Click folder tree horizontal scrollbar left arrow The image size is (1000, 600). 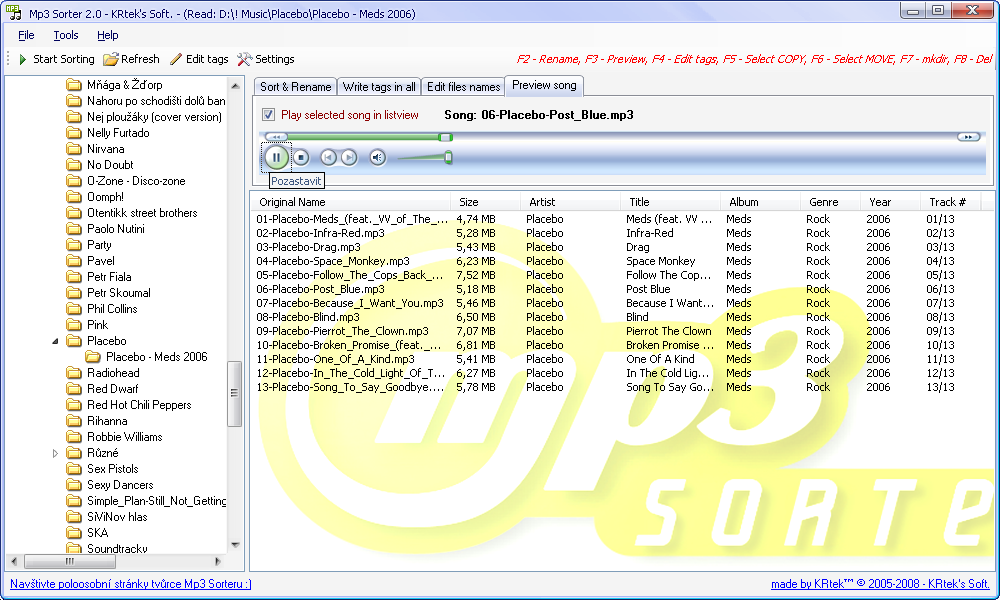14,562
